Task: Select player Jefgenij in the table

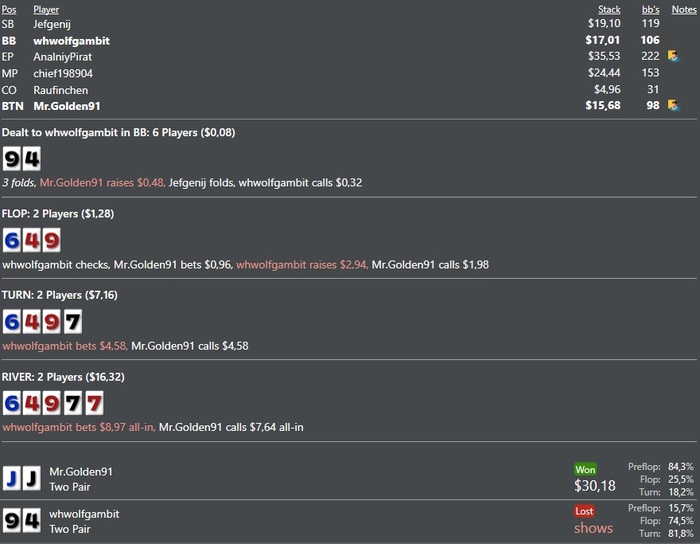Action: [52, 24]
